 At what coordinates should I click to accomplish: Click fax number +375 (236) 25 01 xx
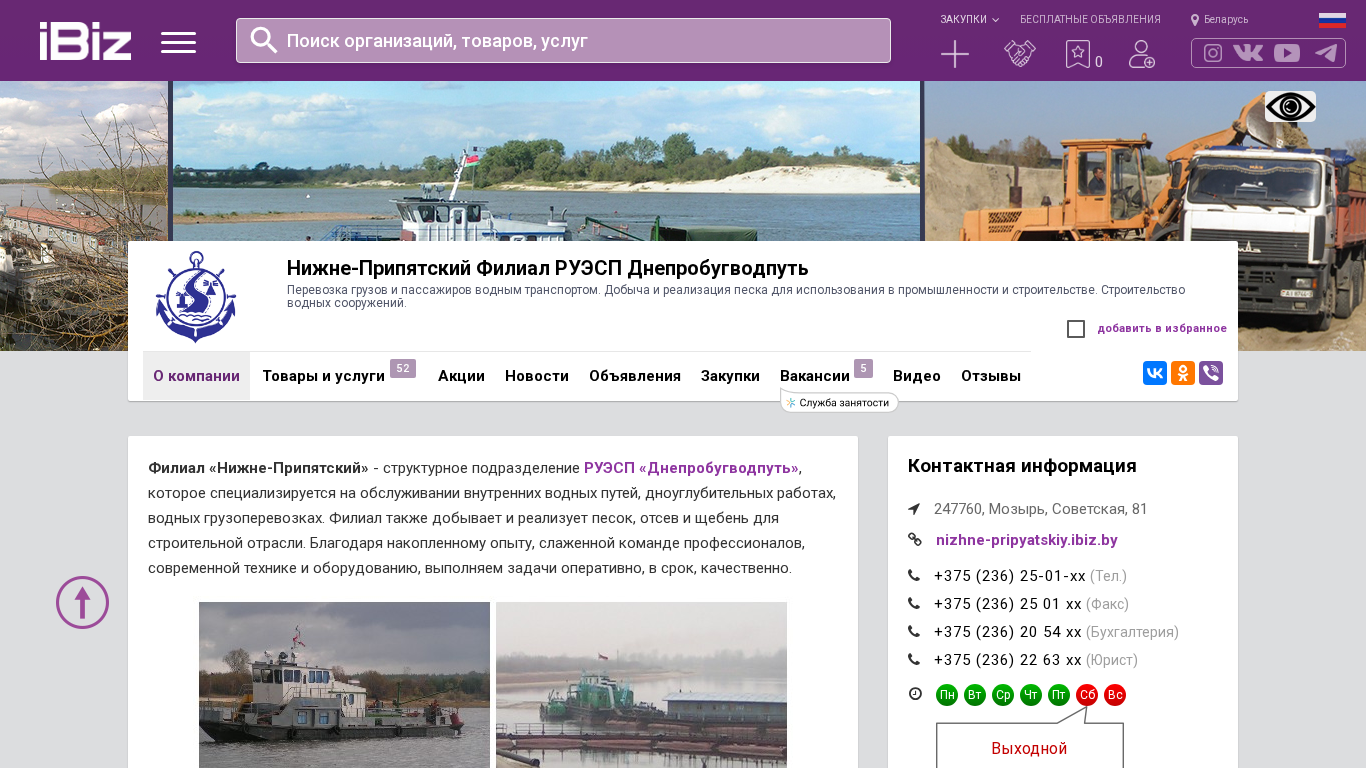1008,604
